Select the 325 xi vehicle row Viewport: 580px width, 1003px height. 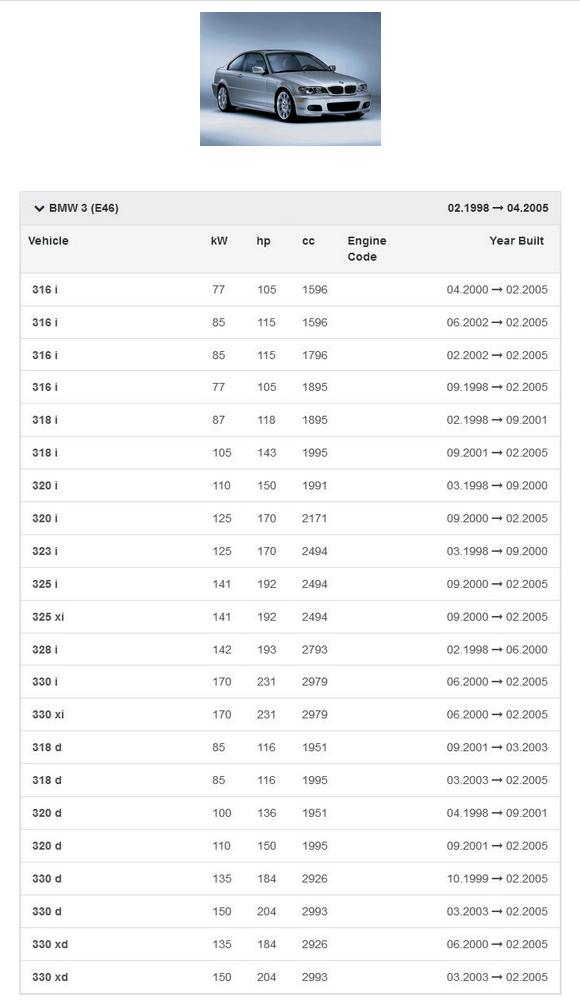[290, 617]
